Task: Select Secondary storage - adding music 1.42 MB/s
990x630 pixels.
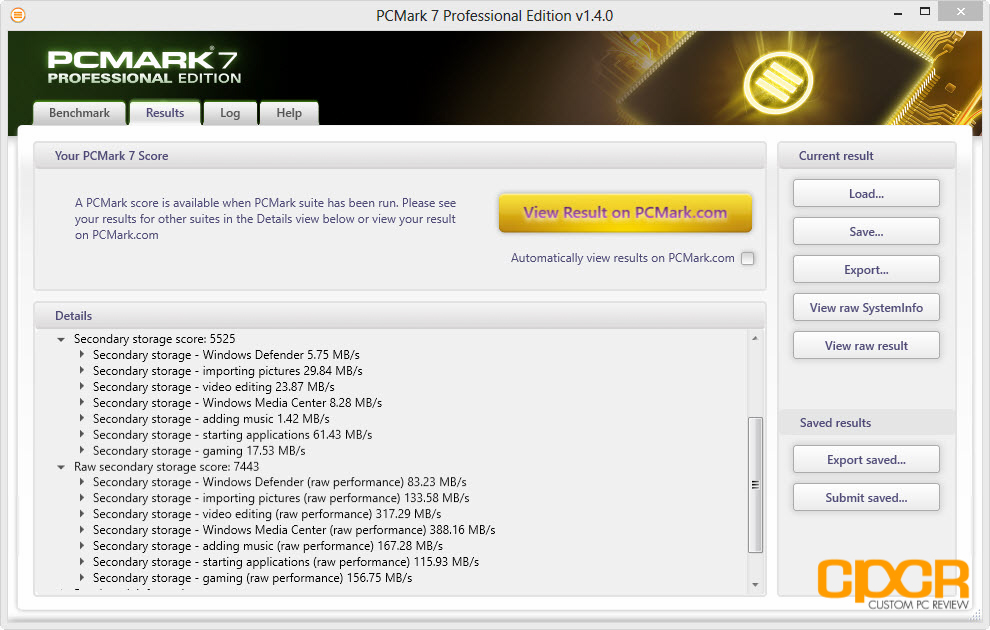Action: click(212, 419)
